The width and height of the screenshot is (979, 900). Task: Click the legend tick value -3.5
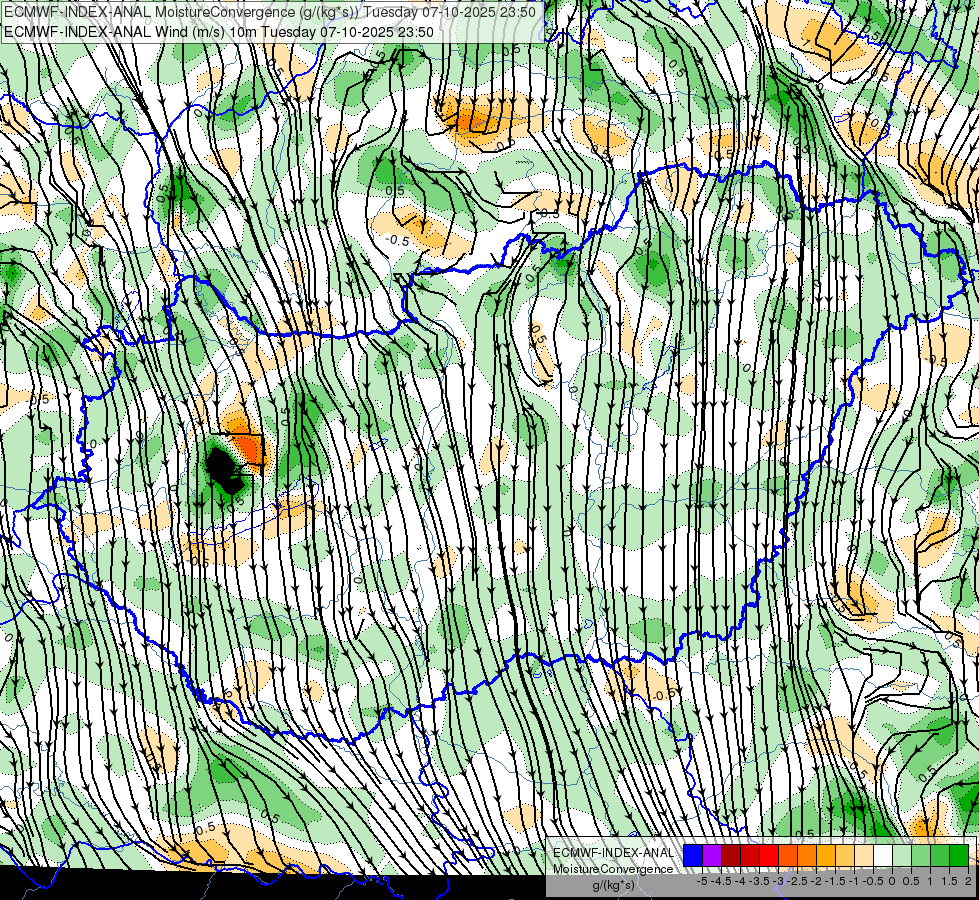click(759, 881)
